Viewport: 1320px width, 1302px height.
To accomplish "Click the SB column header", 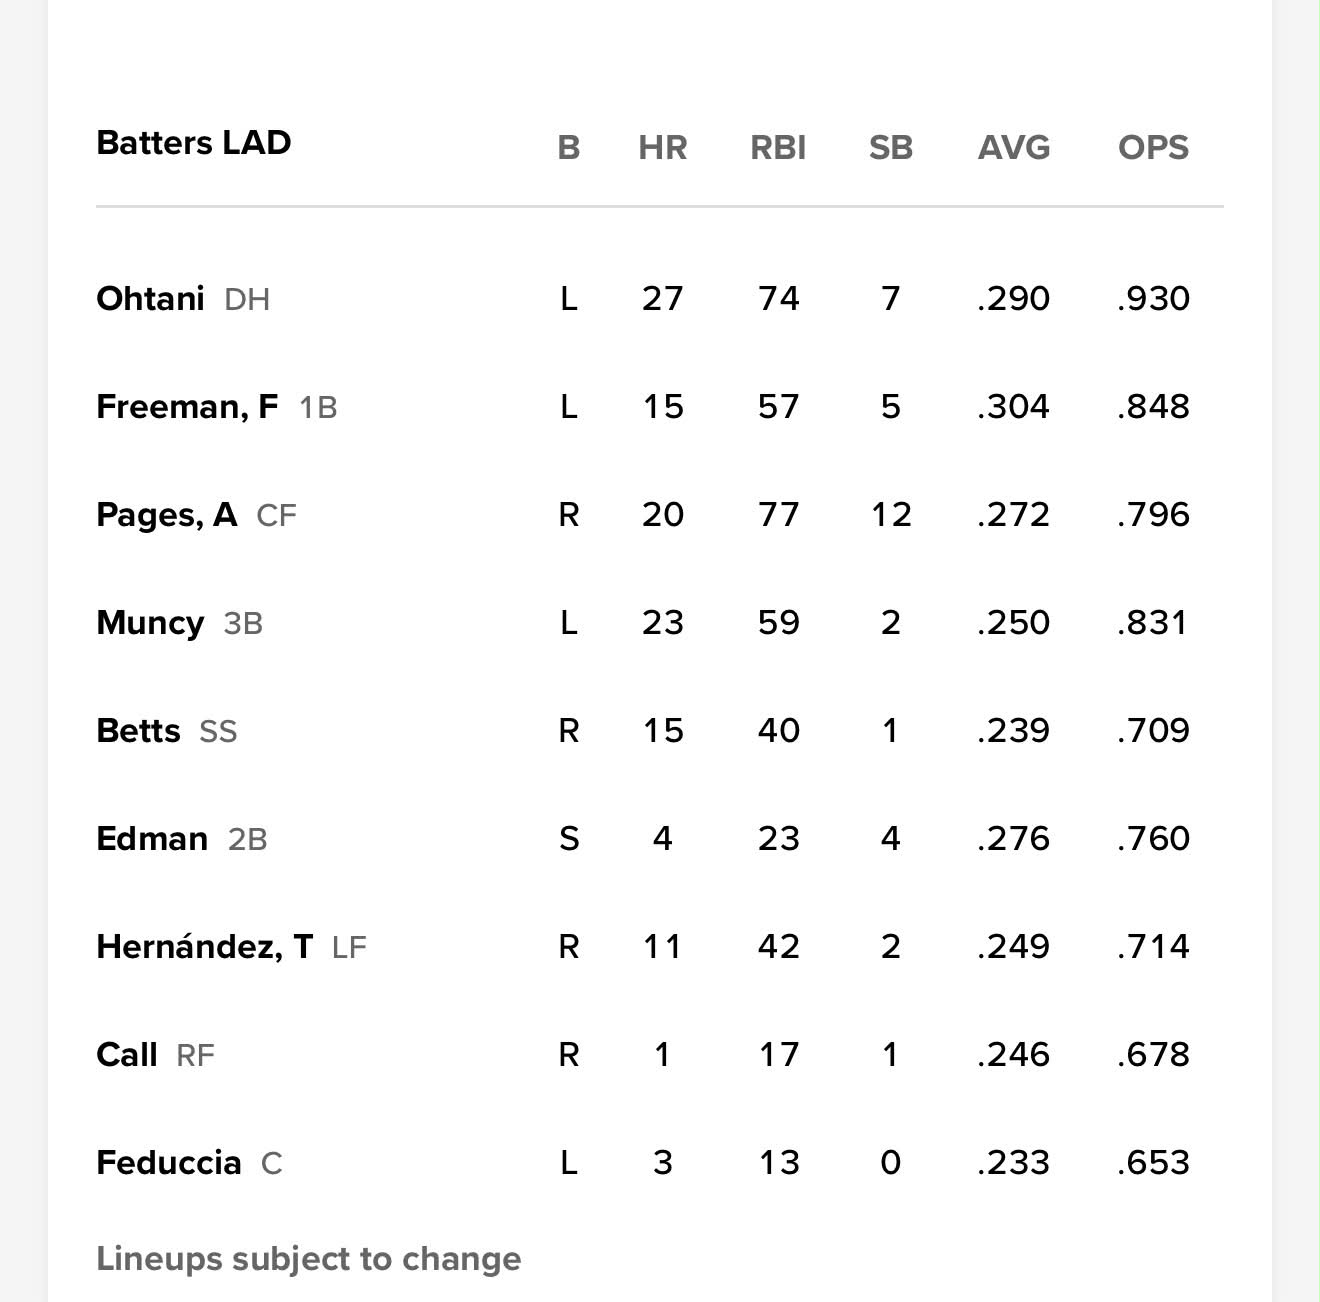I will pyautogui.click(x=890, y=147).
